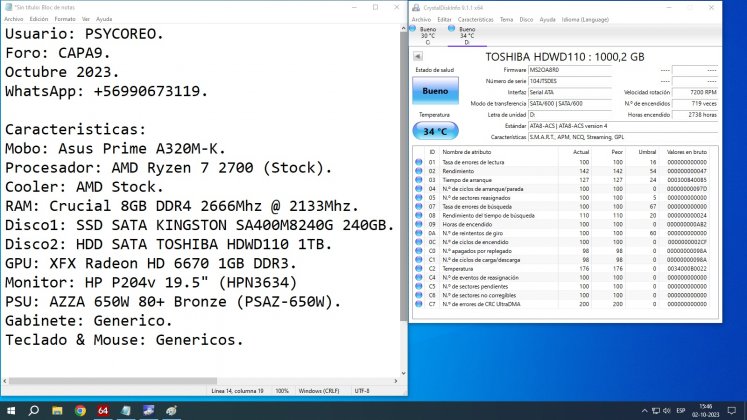
Task: Open Idioma (Language) menu
Action: (x=585, y=20)
